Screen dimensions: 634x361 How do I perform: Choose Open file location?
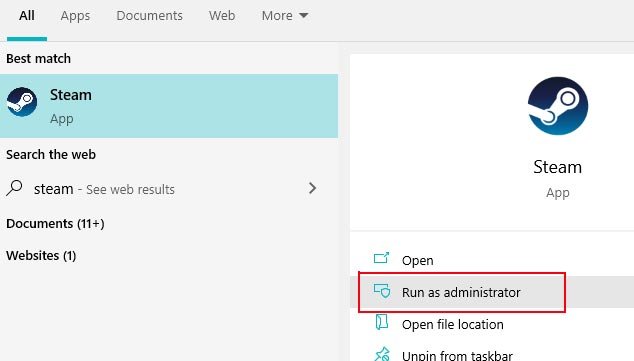[492, 324]
